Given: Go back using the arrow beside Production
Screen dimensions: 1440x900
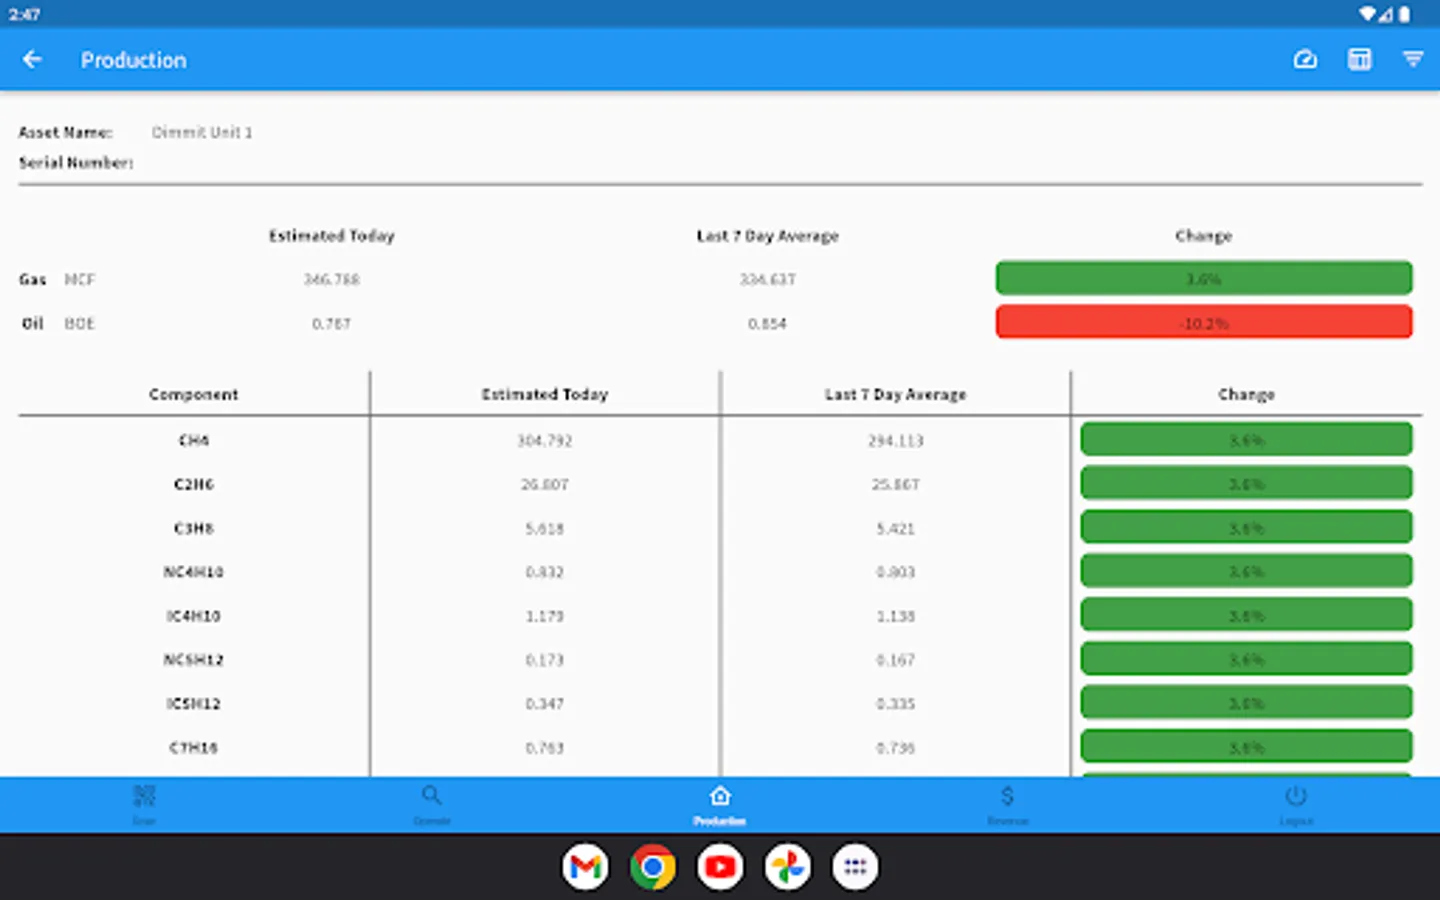Looking at the screenshot, I should [x=32, y=60].
